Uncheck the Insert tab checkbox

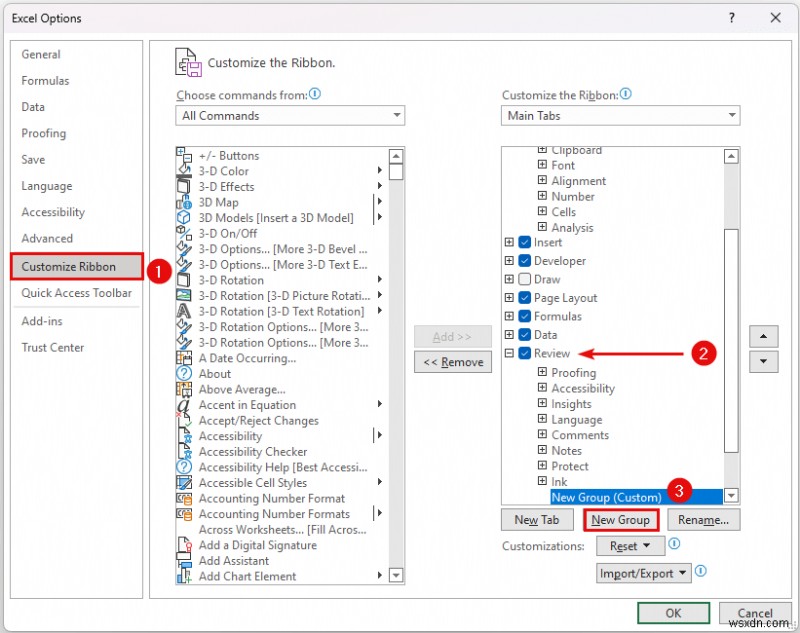tap(524, 242)
